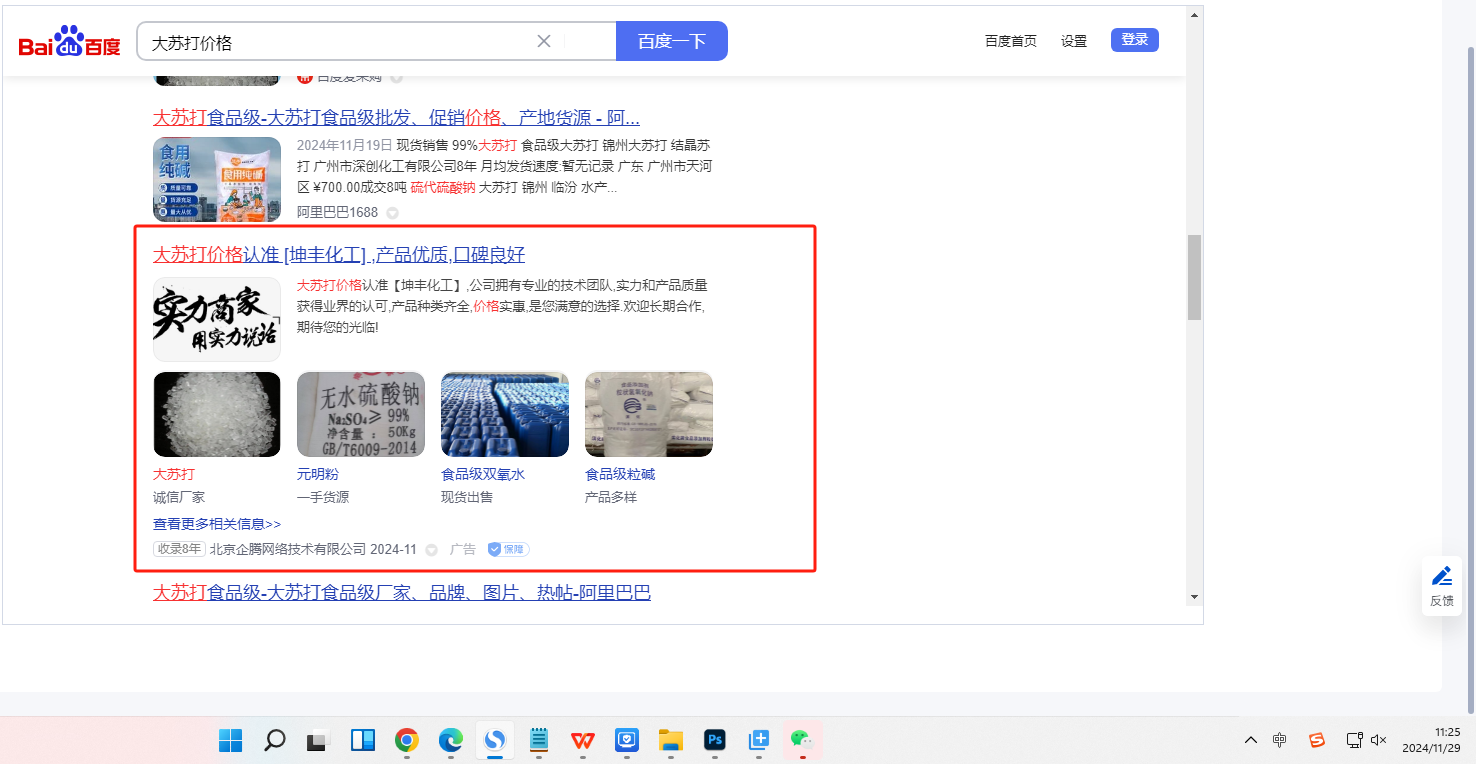The height and width of the screenshot is (764, 1476).
Task: Click the 北京企腾网络技术有限公司 source link
Action: (x=288, y=549)
